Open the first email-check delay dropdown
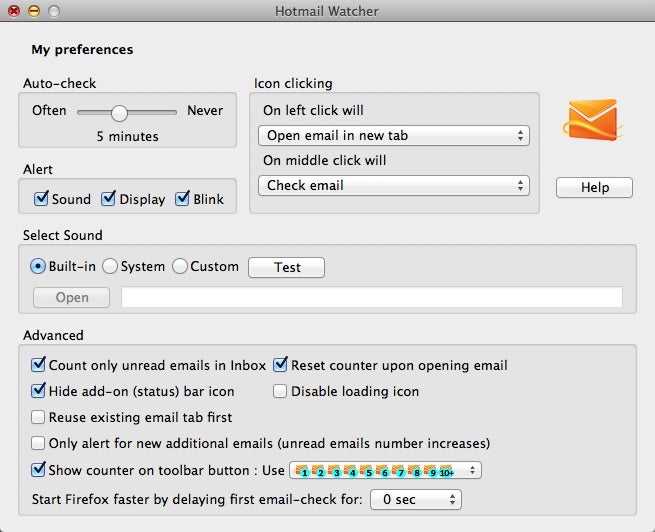Viewport: 655px width, 532px height. click(416, 499)
